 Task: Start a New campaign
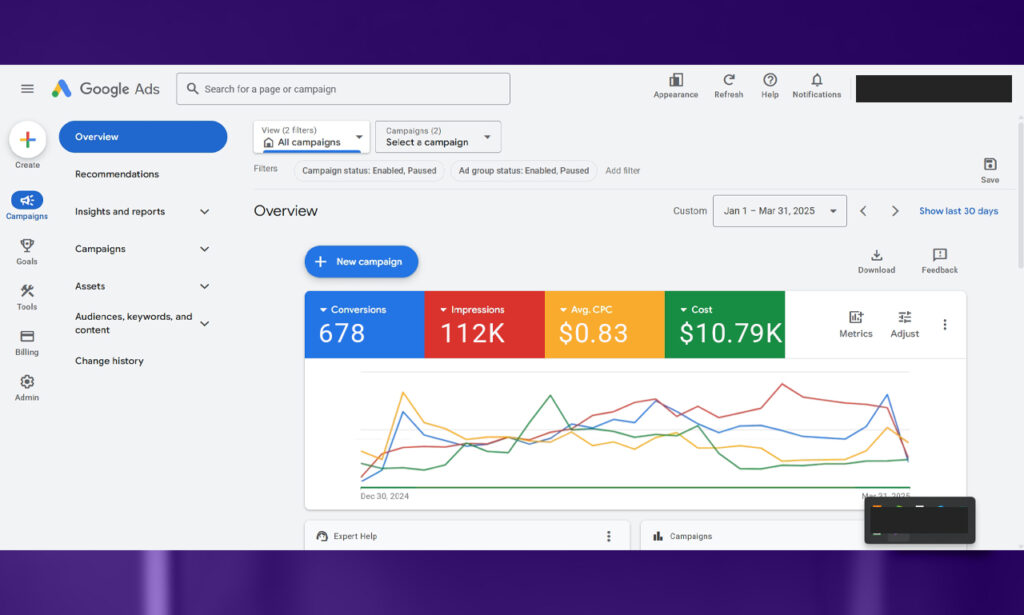tap(361, 262)
